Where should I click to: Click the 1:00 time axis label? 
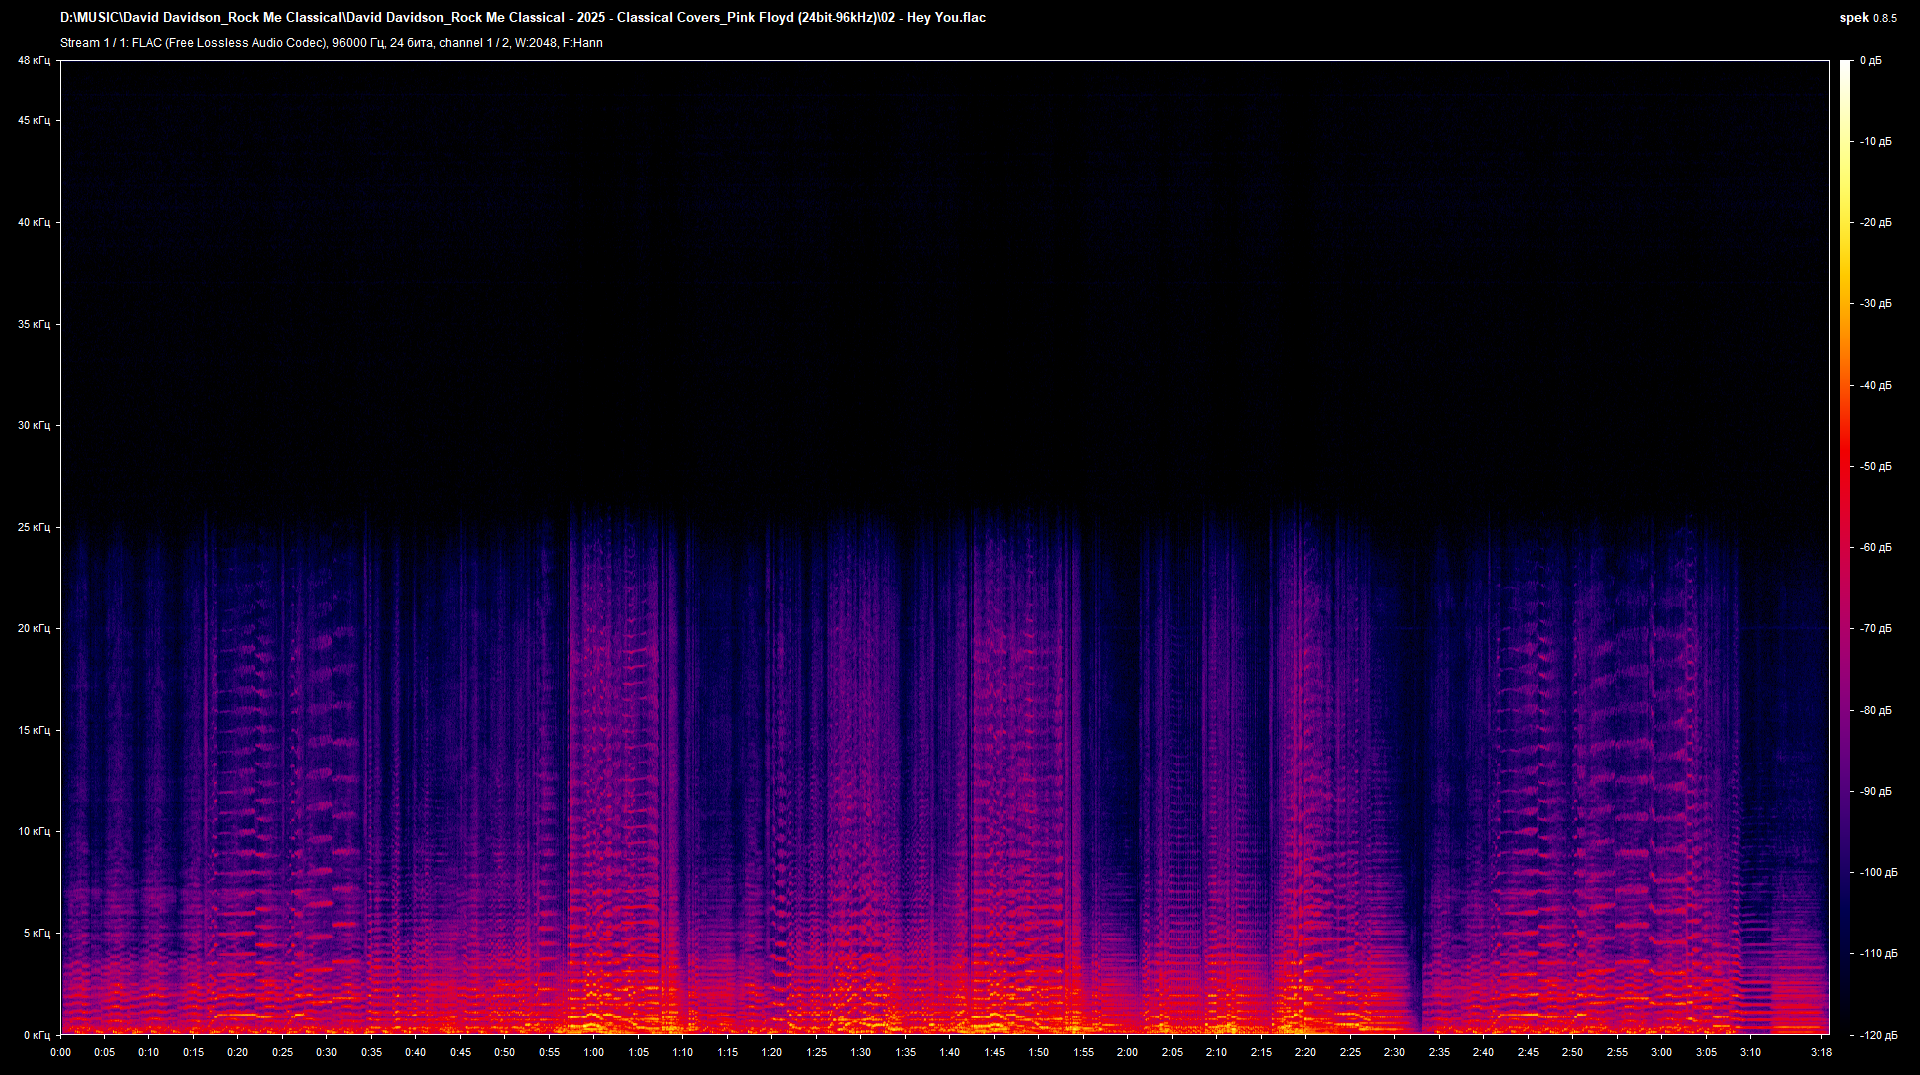pos(594,1052)
